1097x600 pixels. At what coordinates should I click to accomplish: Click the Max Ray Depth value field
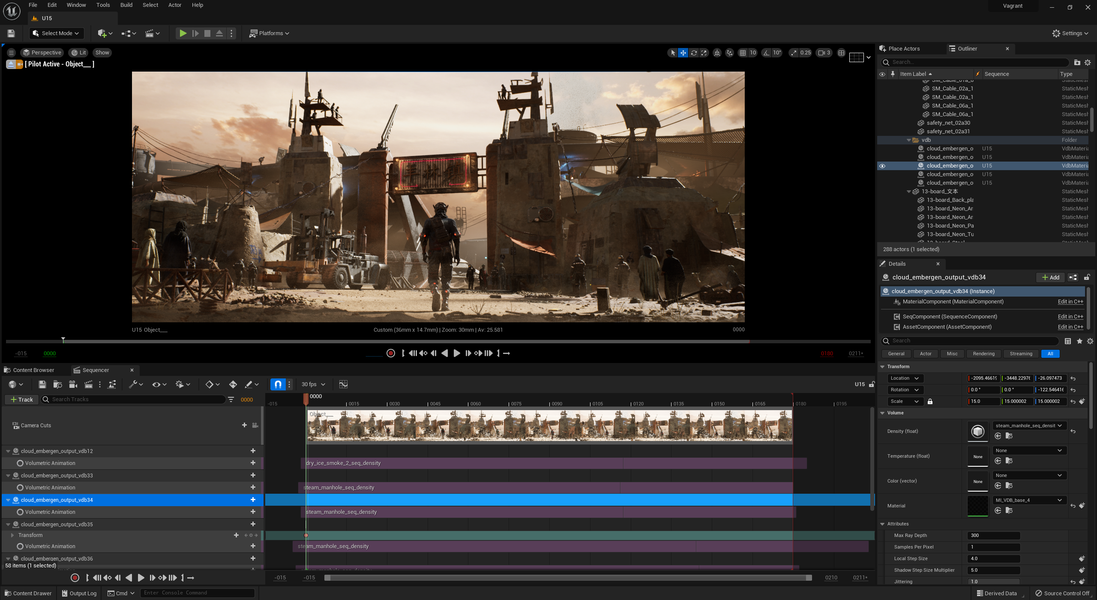point(994,536)
